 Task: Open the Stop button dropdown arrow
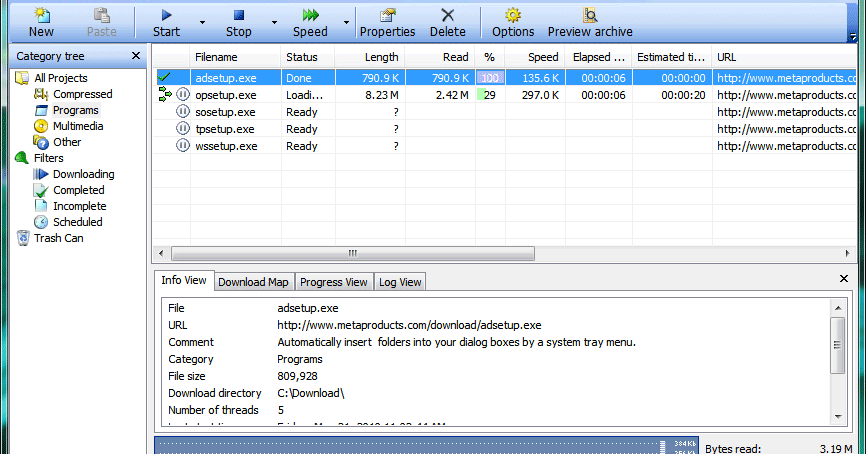274,23
